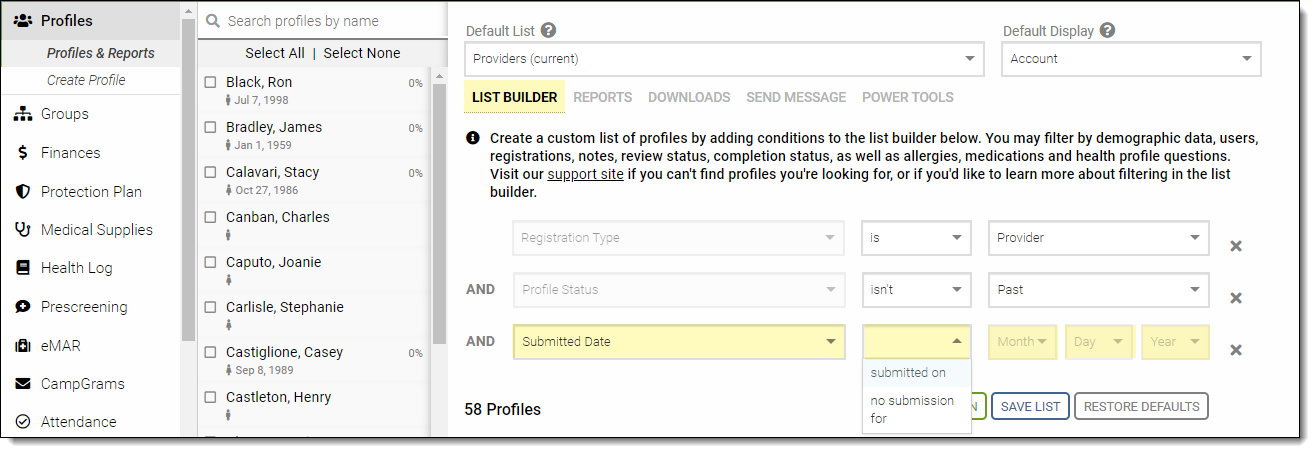Choose 'submitted on' from the dropdown list

(x=908, y=373)
